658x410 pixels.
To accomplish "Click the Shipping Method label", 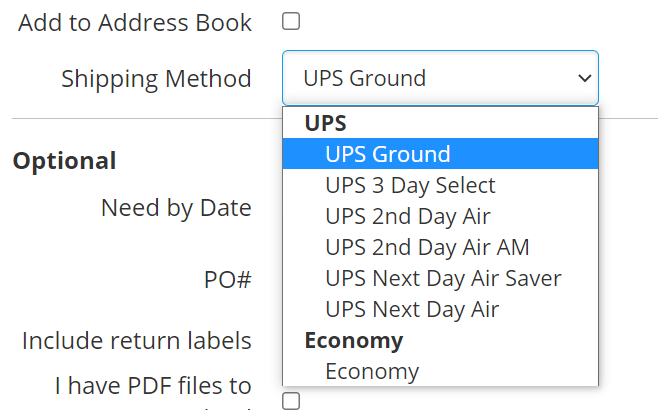I will [156, 79].
